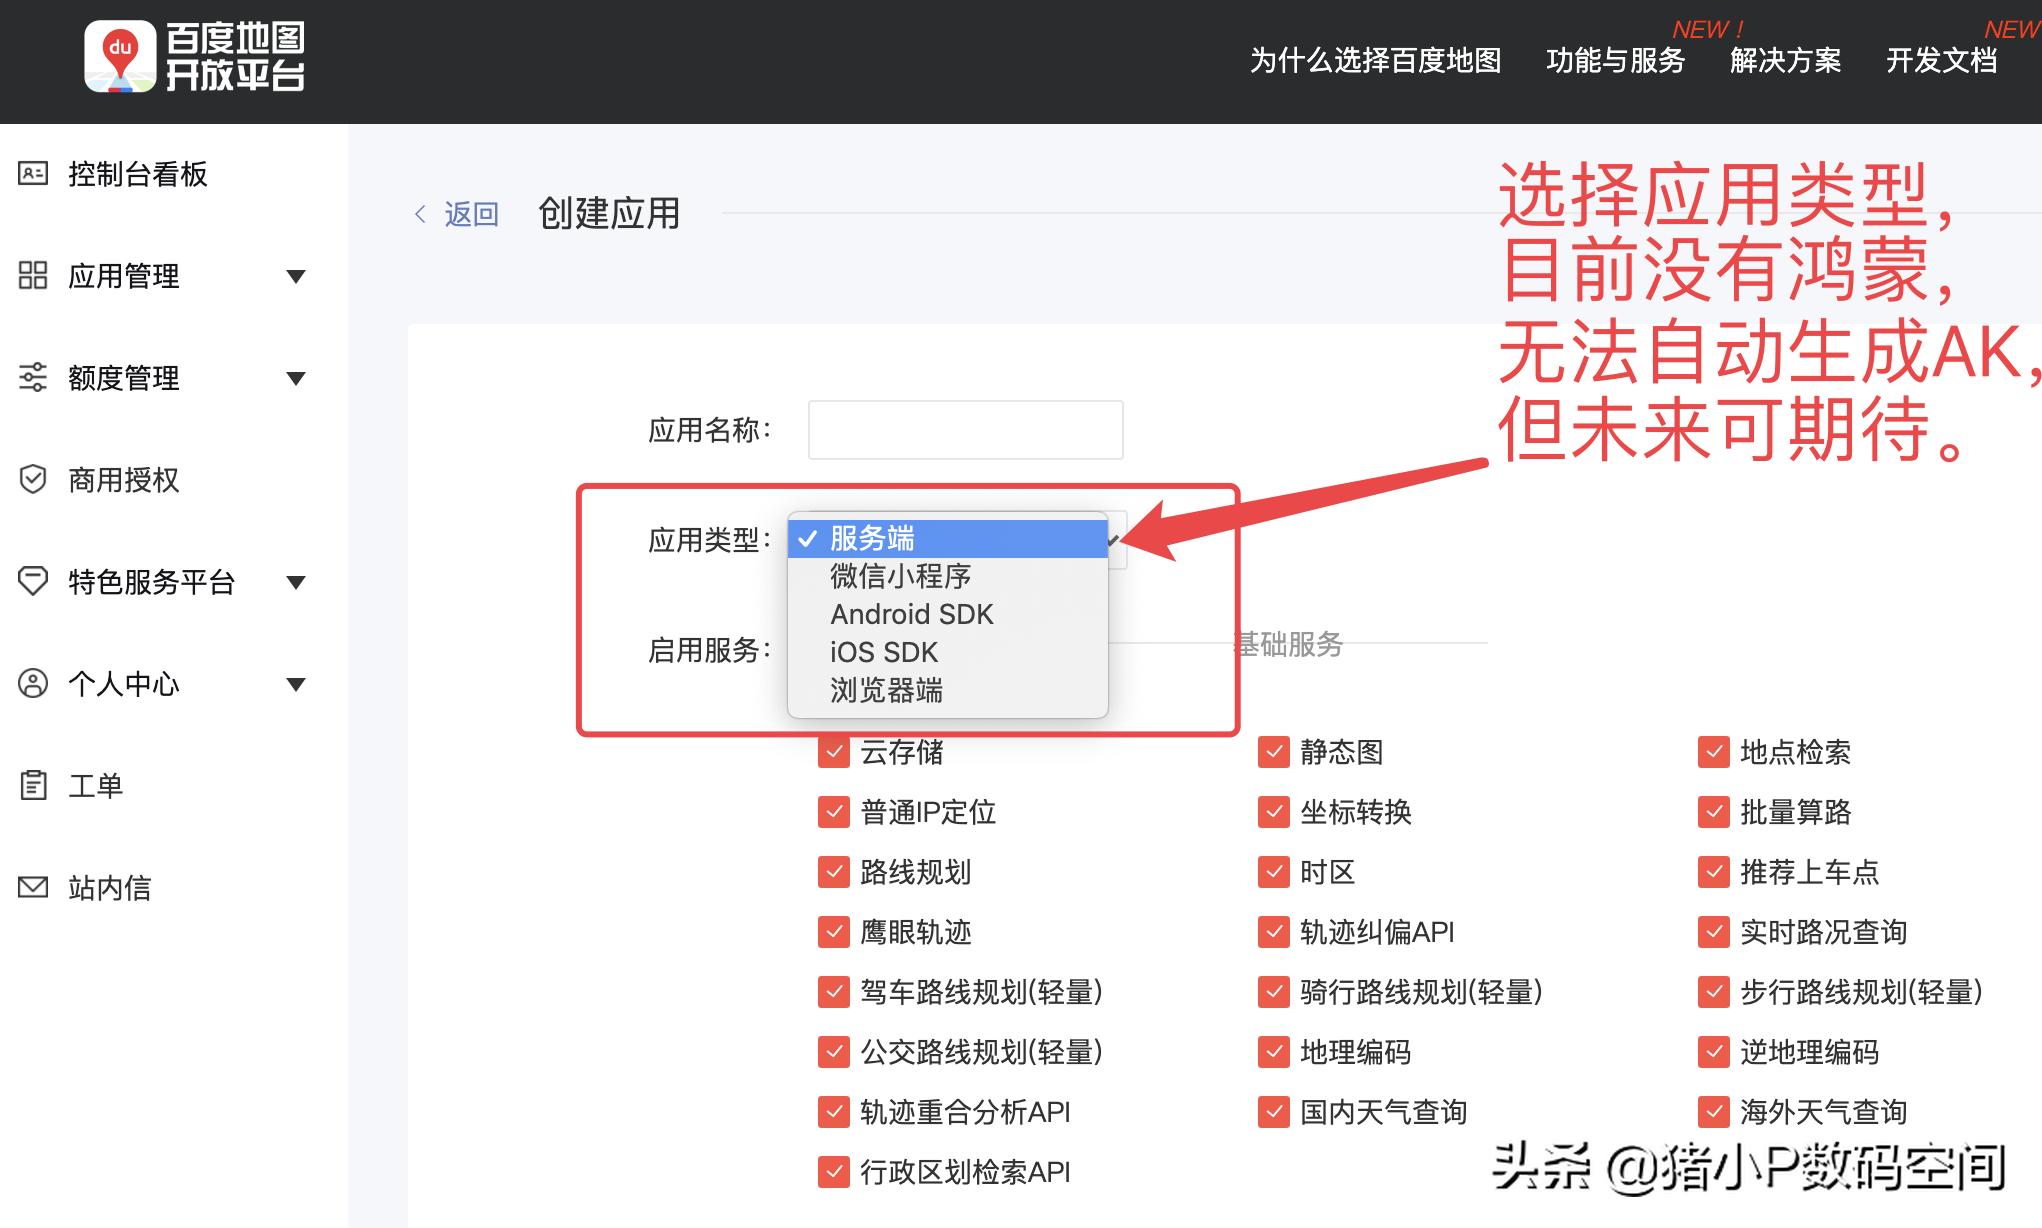This screenshot has height=1228, width=2042.
Task: Open the 个人中心 user icon
Action: (x=31, y=684)
